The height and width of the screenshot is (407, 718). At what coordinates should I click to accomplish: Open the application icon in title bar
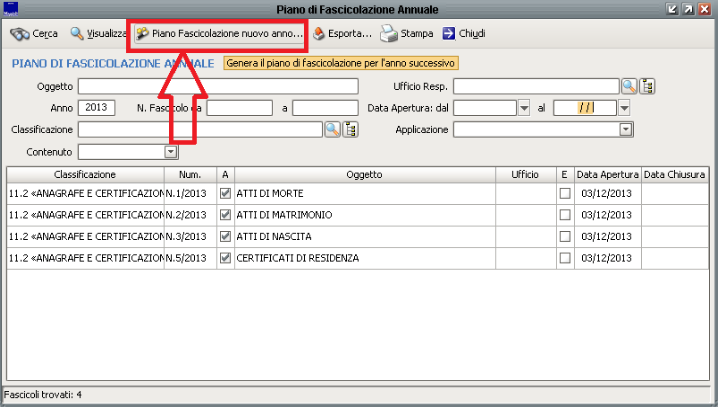[x=10, y=9]
